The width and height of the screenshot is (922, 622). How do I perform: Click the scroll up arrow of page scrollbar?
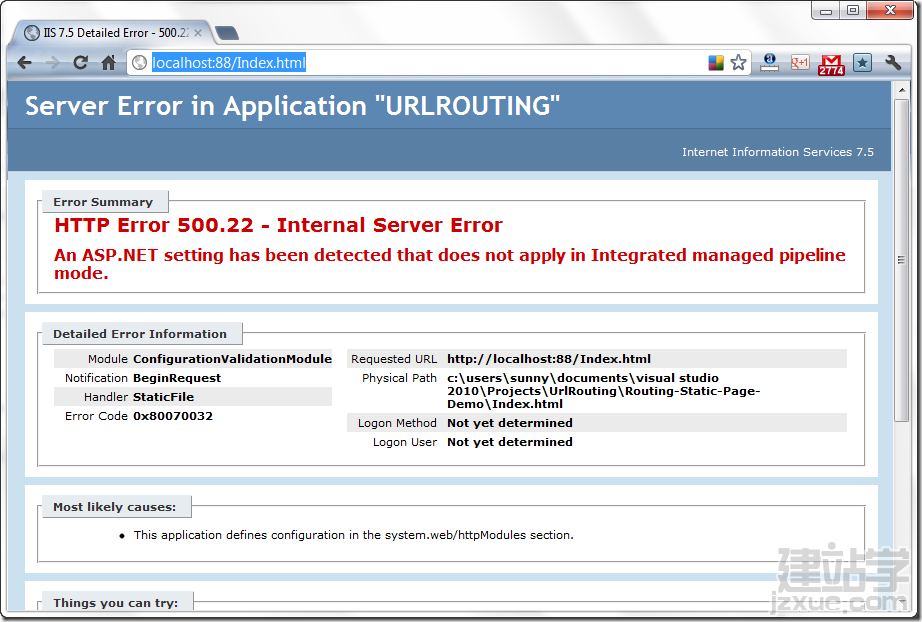901,91
